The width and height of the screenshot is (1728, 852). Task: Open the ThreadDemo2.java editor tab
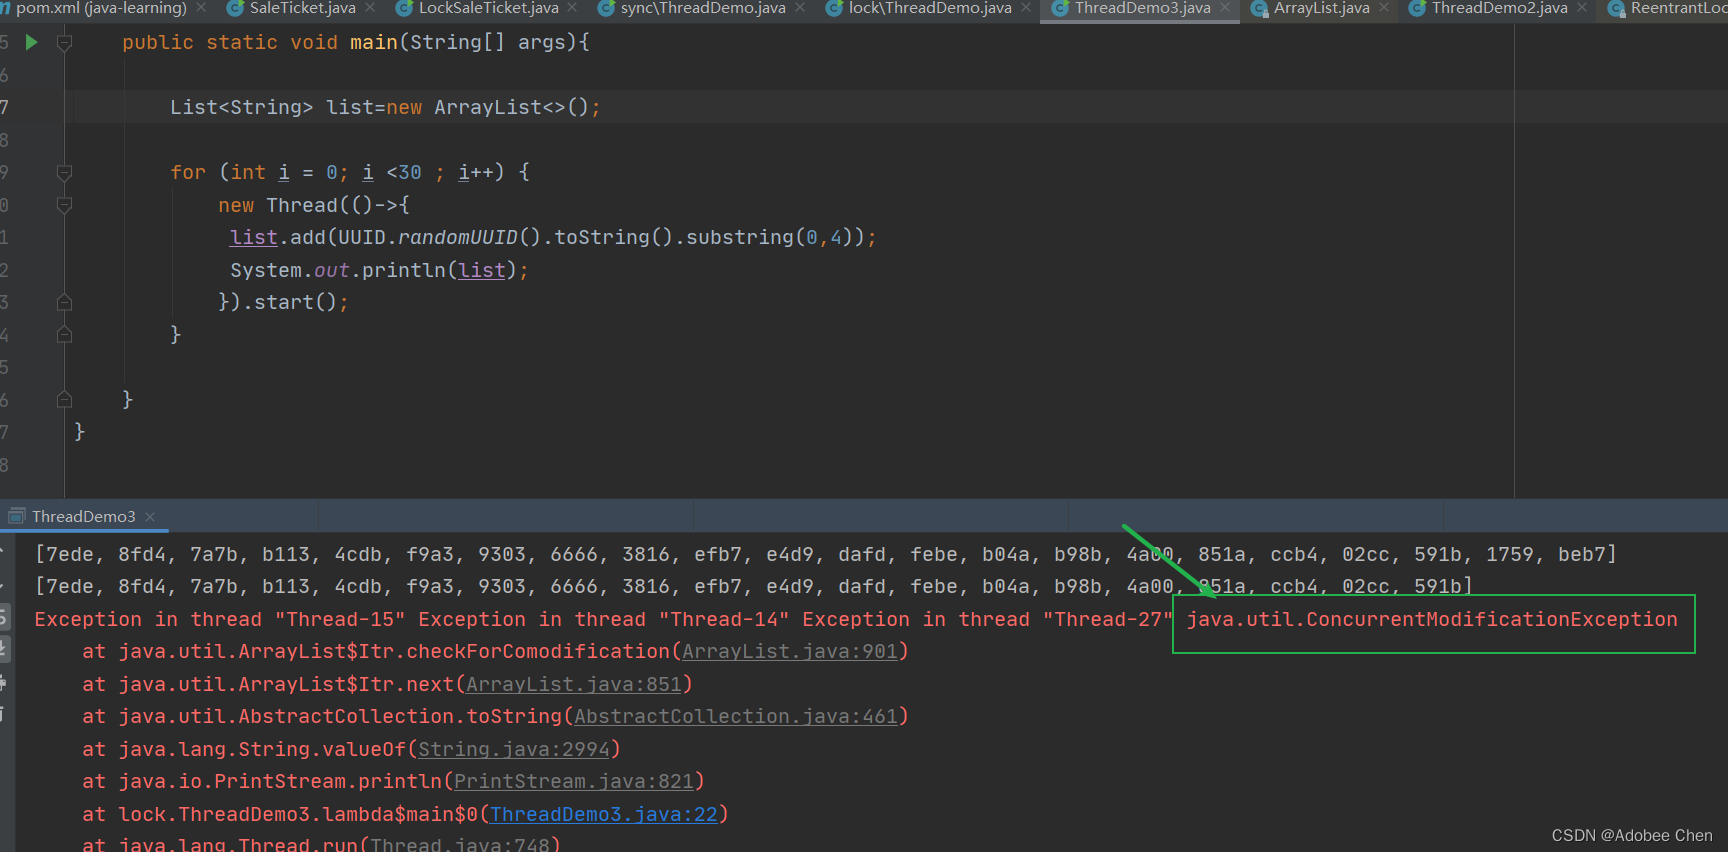click(x=1499, y=8)
